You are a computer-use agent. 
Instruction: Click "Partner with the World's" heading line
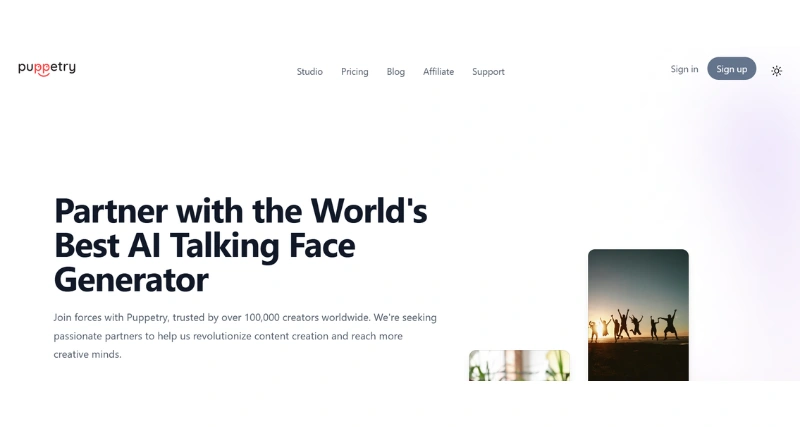coord(240,211)
